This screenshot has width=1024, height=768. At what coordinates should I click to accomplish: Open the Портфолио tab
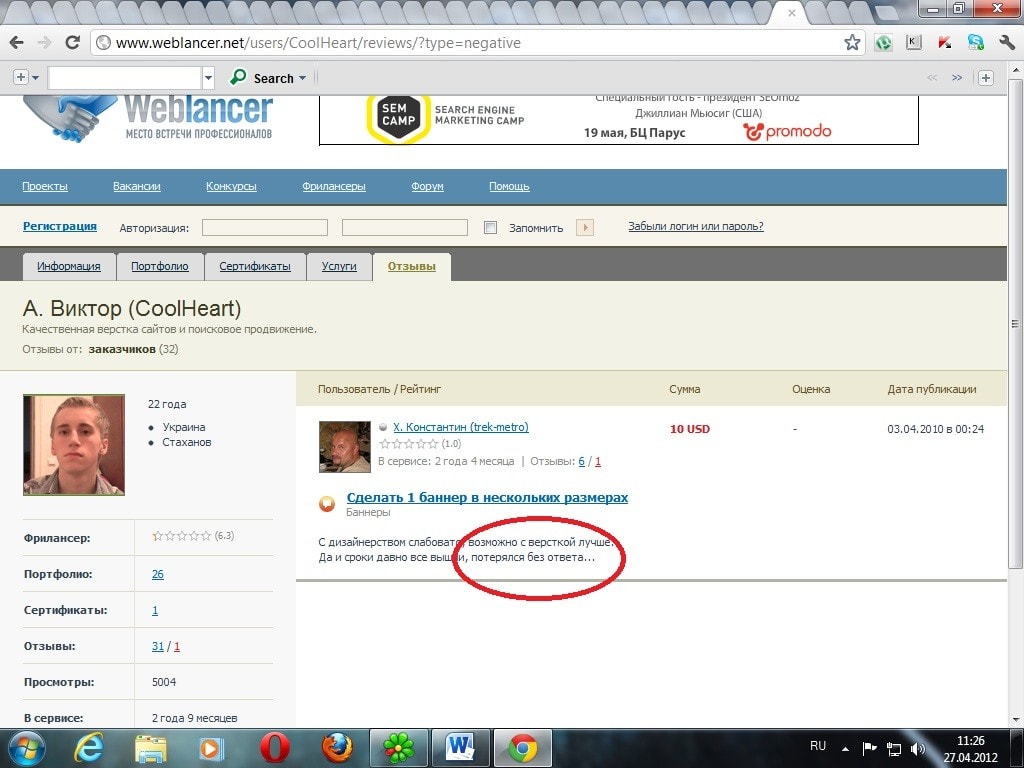[160, 266]
